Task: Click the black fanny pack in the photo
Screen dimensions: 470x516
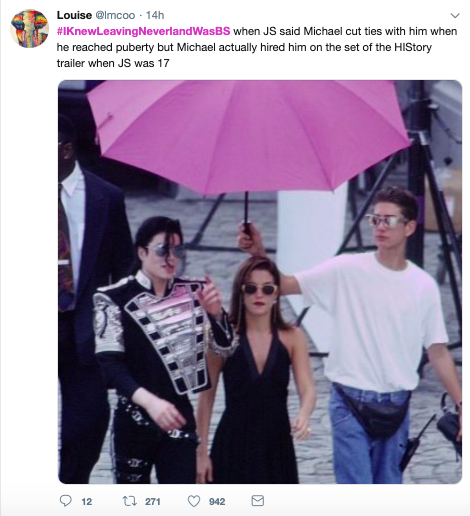Action: pos(372,410)
